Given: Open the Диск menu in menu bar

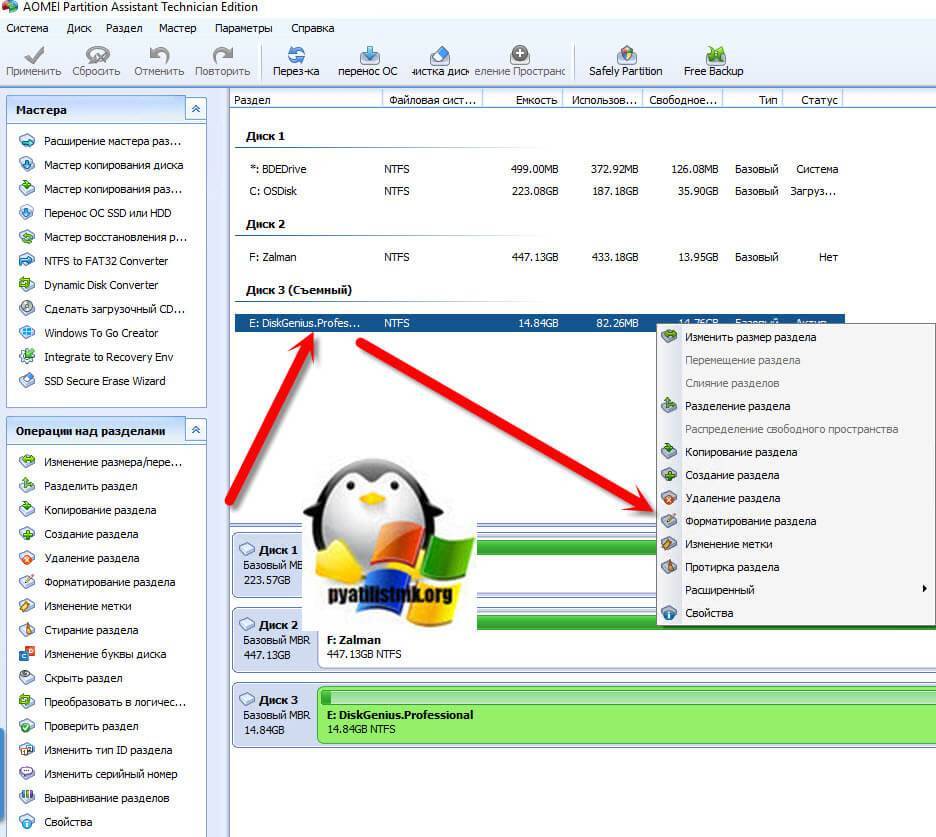Looking at the screenshot, I should pos(79,28).
